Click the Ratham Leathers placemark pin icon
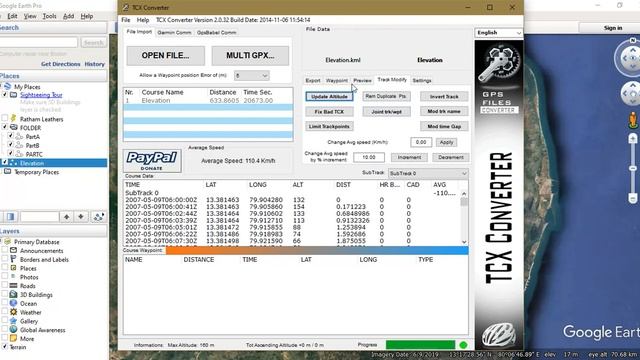The image size is (640, 360). point(13,118)
